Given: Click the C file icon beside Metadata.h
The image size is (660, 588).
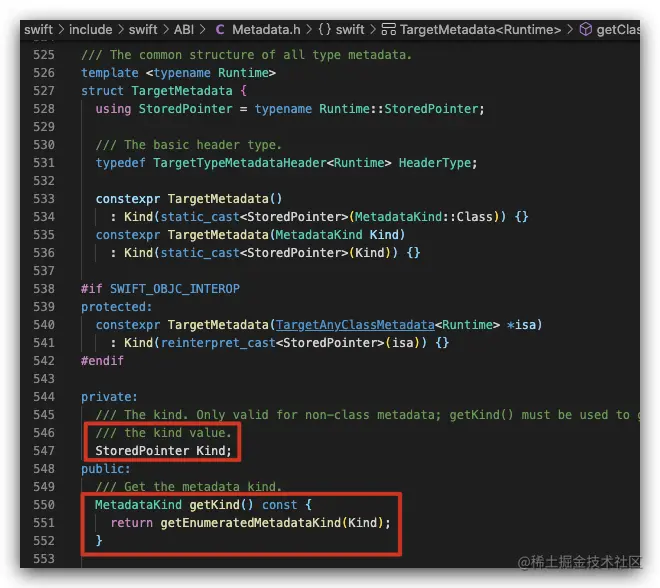Looking at the screenshot, I should pos(220,29).
